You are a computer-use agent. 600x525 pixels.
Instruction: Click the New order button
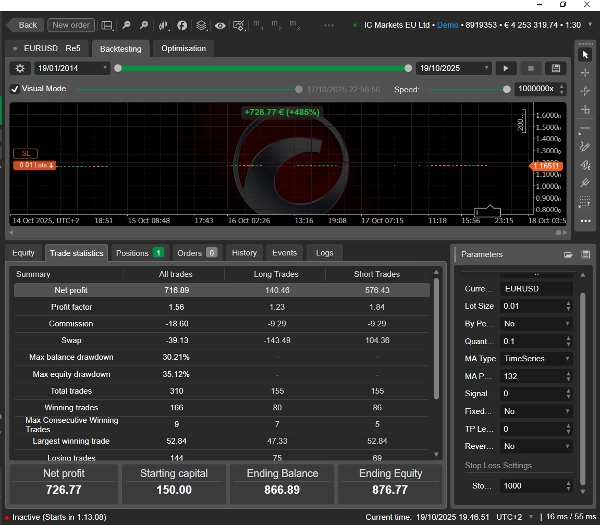(x=71, y=25)
